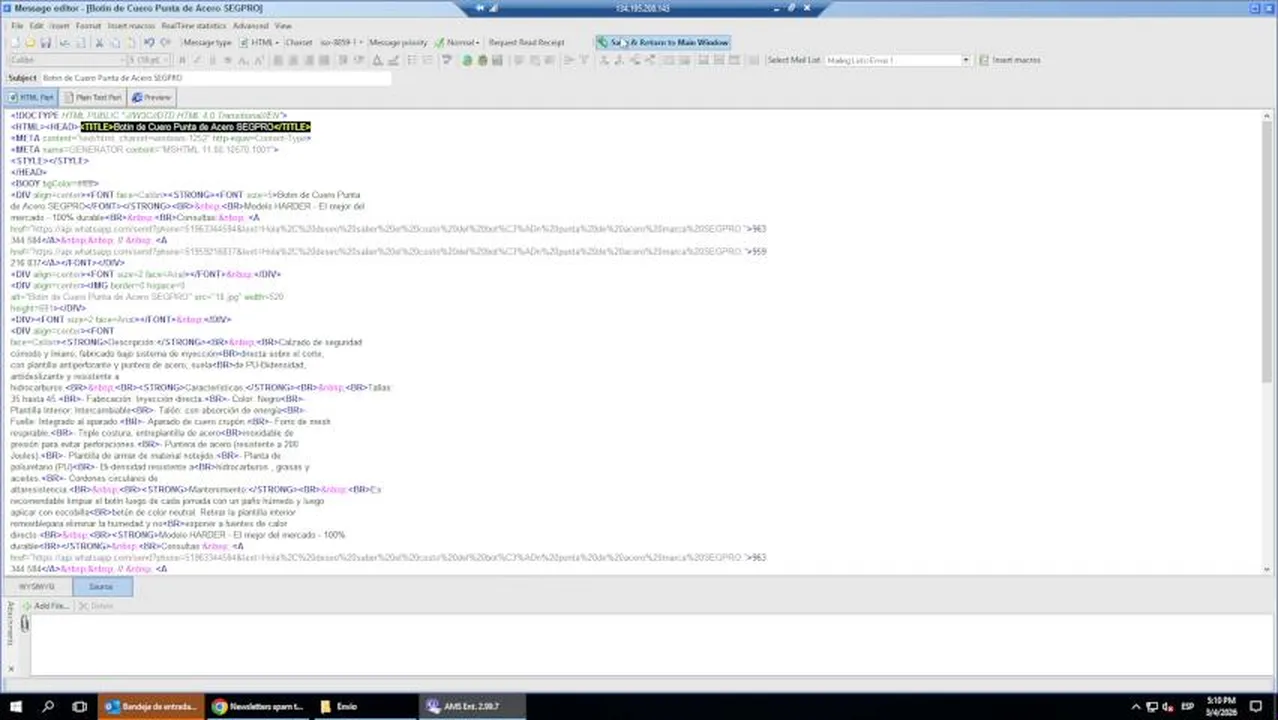1278x720 pixels.
Task: Open the Preview tab
Action: pos(152,97)
